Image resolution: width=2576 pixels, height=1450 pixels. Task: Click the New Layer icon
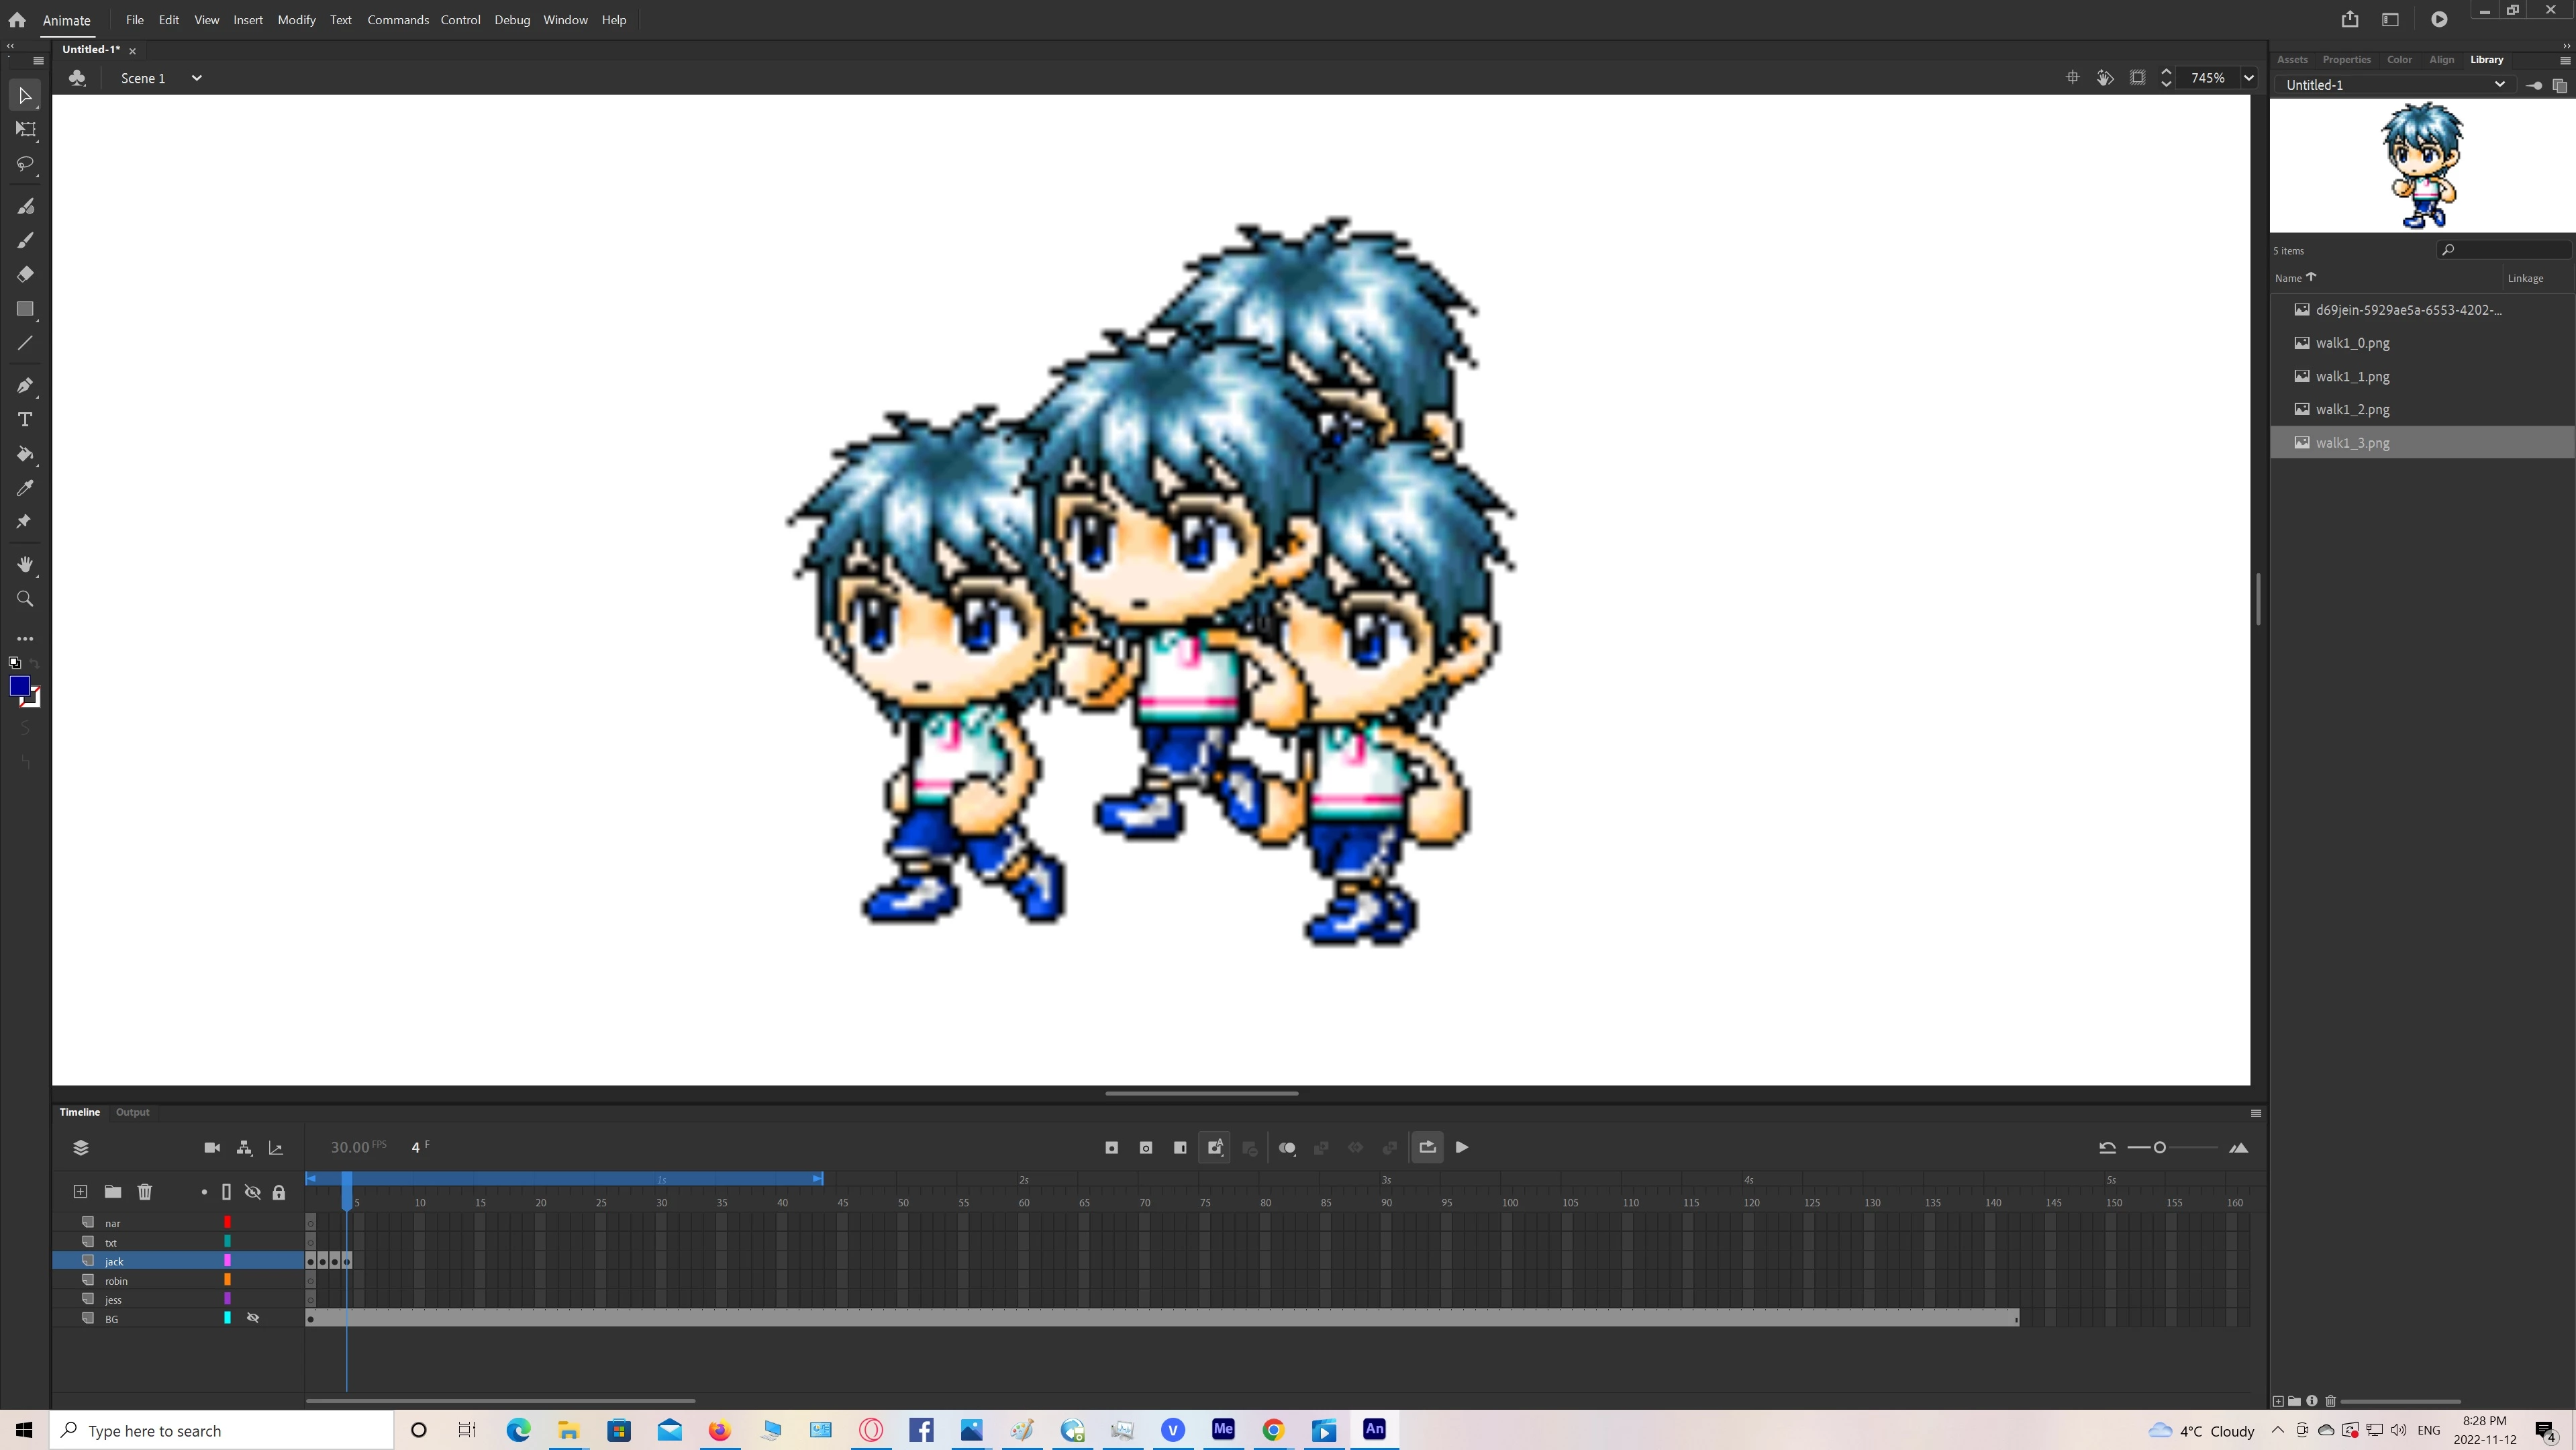coord(80,1192)
